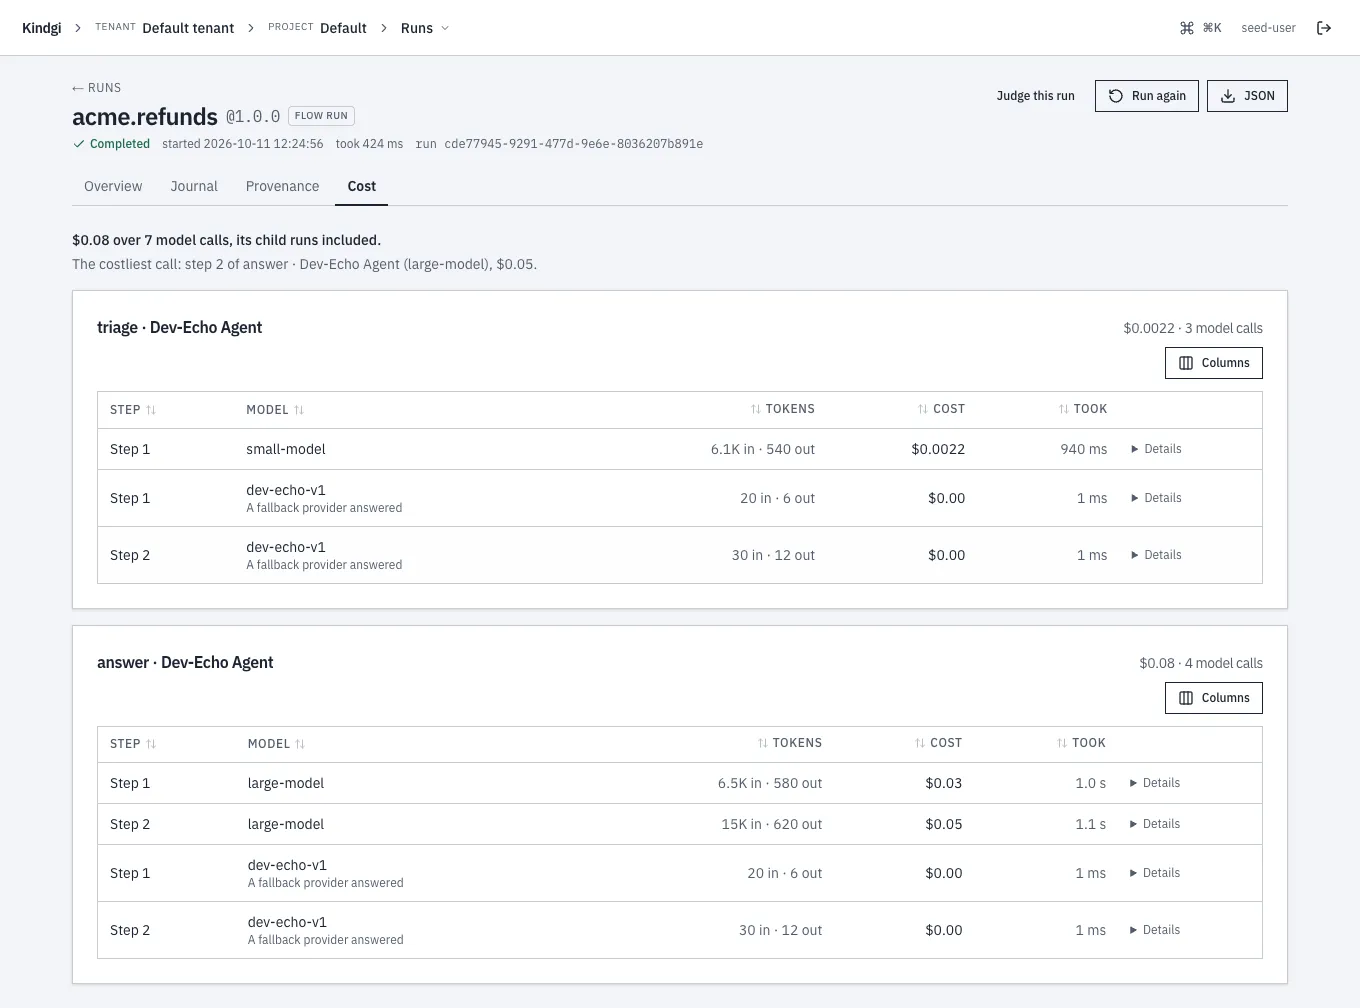The image size is (1360, 1008).
Task: Switch to the Overview tab
Action: coord(113,186)
